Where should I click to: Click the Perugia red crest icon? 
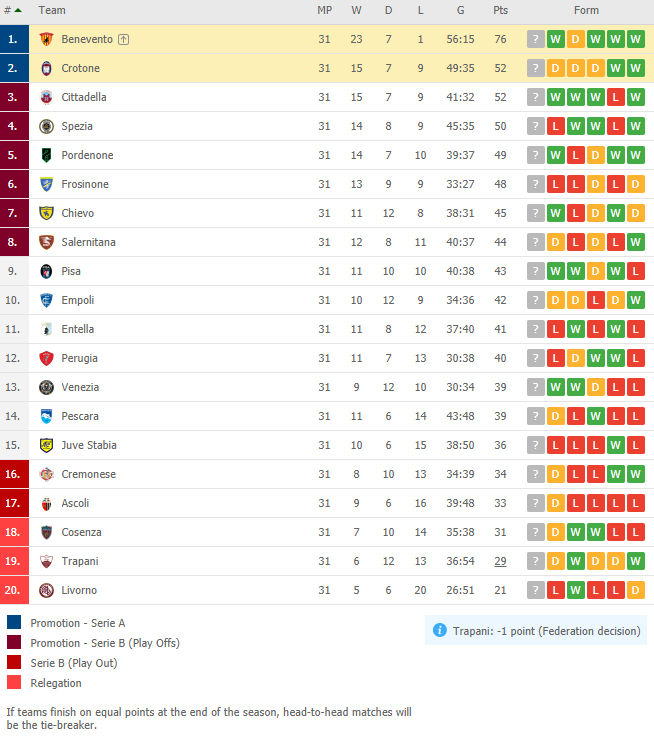point(46,358)
